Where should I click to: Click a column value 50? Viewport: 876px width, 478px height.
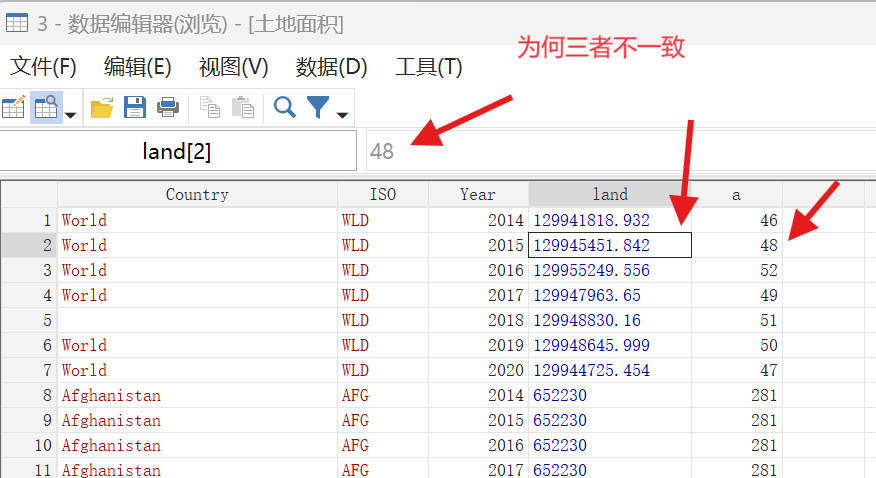(737, 345)
